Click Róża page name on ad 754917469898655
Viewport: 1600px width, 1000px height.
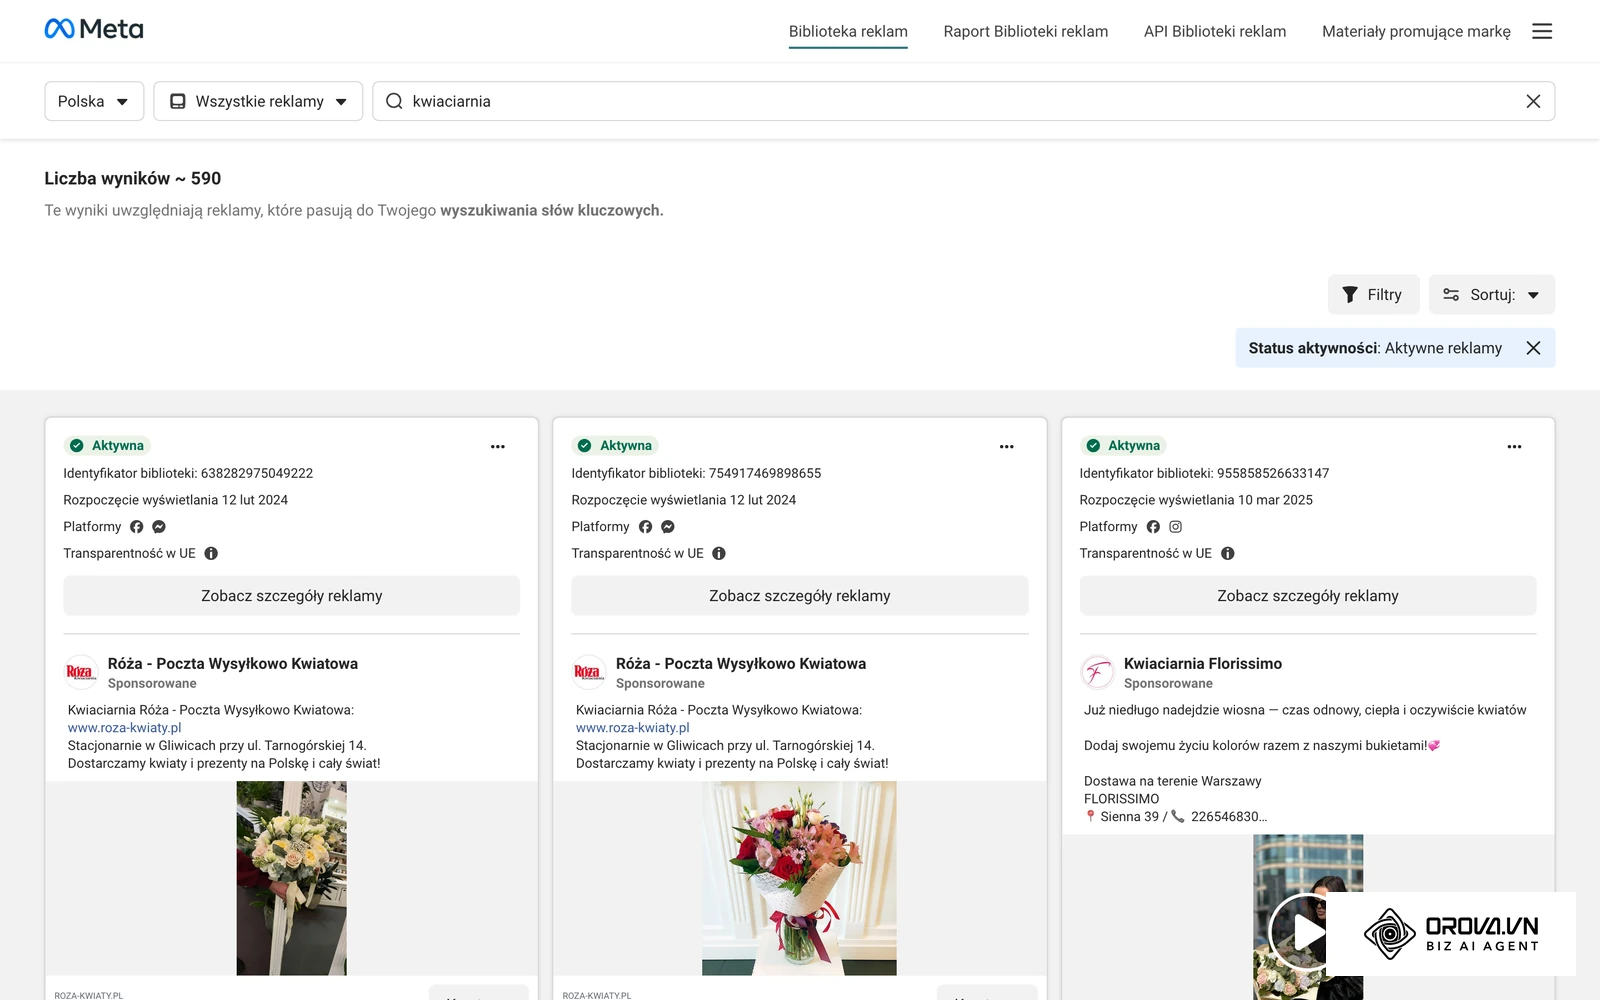pyautogui.click(x=741, y=663)
